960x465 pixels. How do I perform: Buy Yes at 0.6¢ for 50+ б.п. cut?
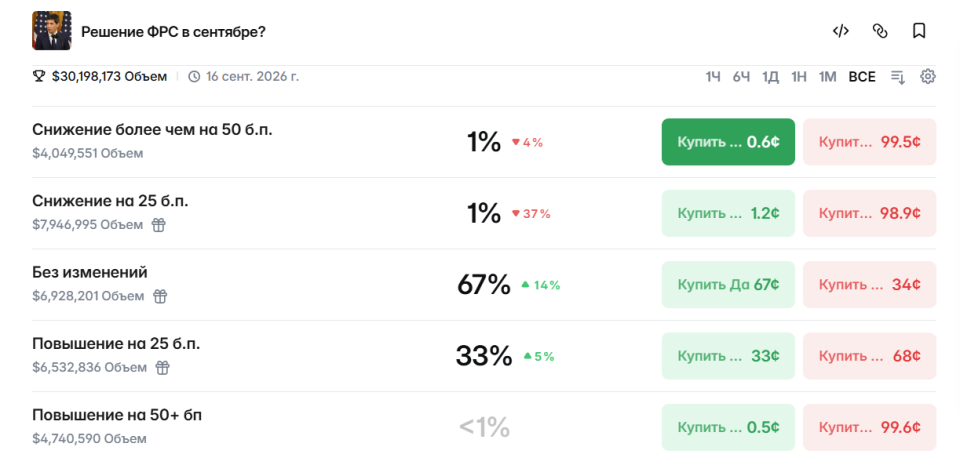tap(728, 142)
